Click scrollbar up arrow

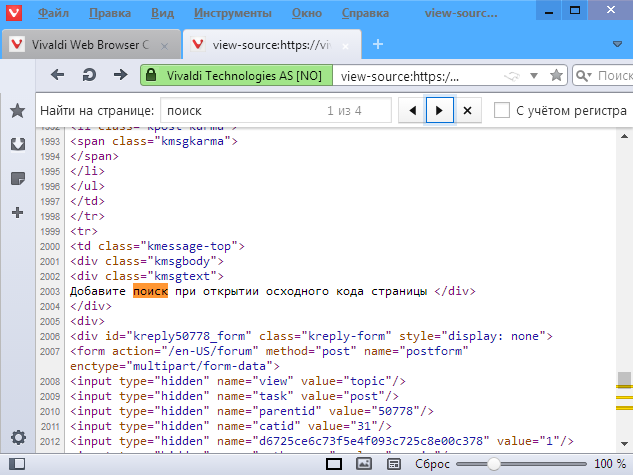coord(624,137)
